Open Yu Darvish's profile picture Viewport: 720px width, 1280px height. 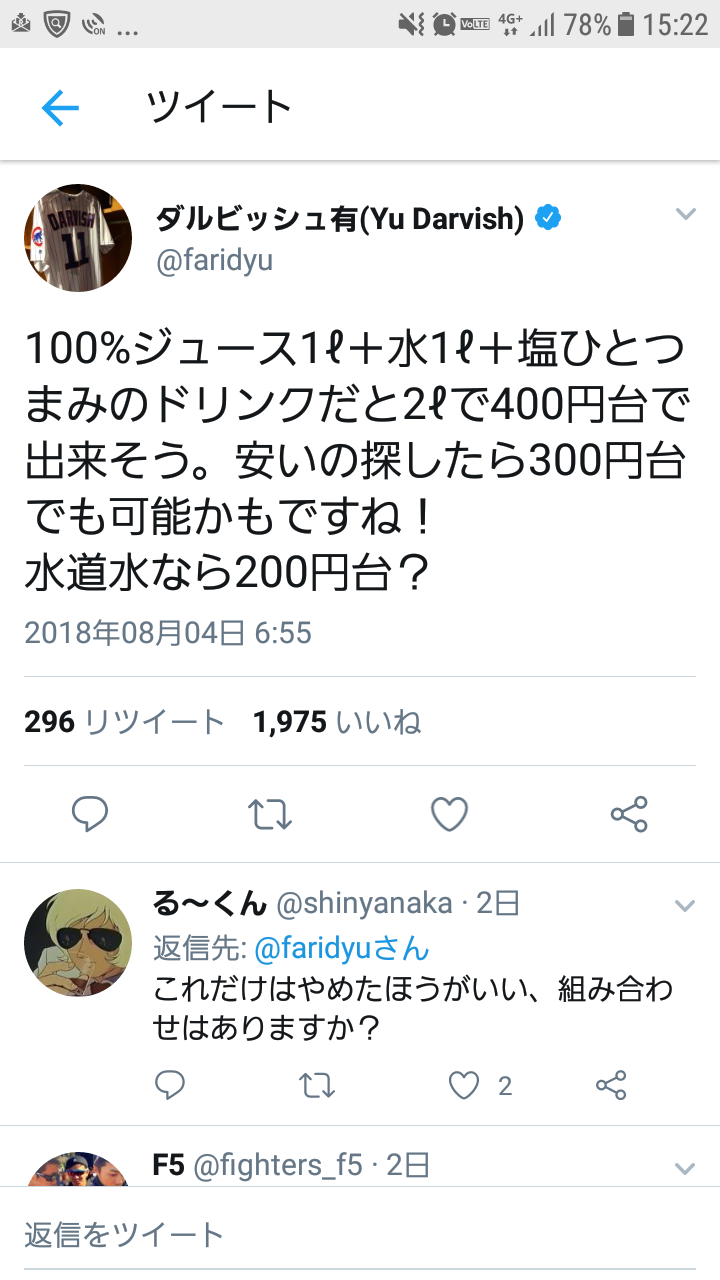click(78, 238)
